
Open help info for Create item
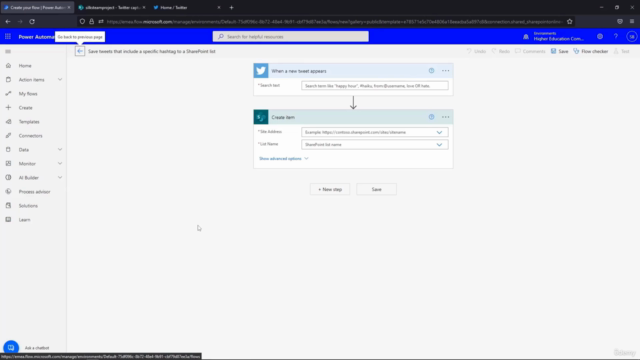click(431, 117)
